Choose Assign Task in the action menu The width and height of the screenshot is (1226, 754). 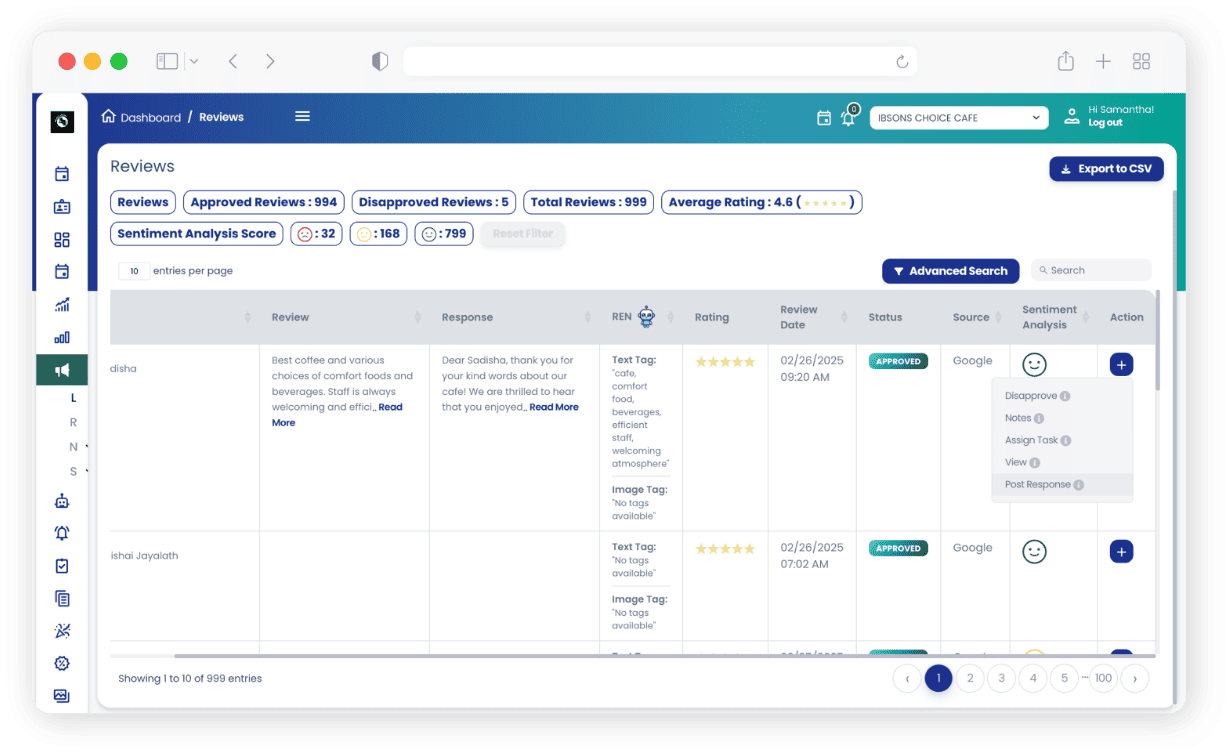pos(1031,440)
